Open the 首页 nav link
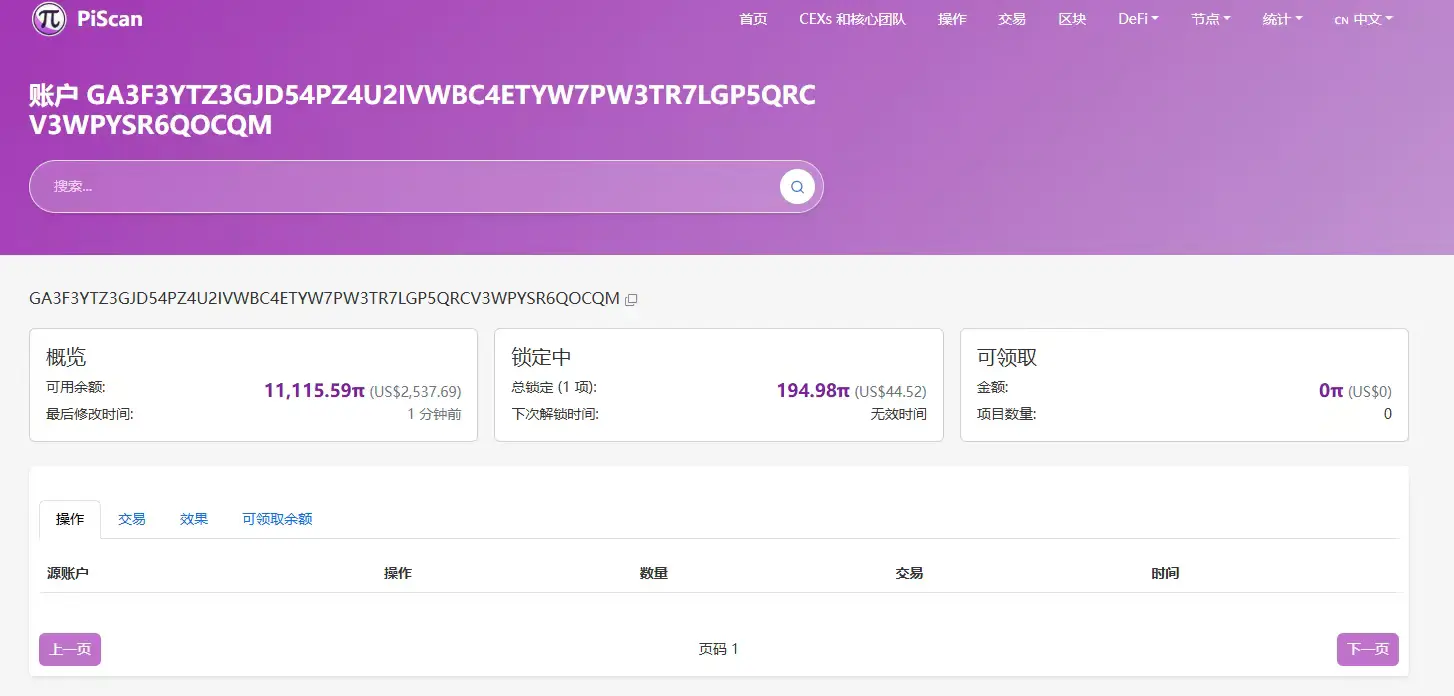Screen dimensions: 1454x696 coord(753,19)
